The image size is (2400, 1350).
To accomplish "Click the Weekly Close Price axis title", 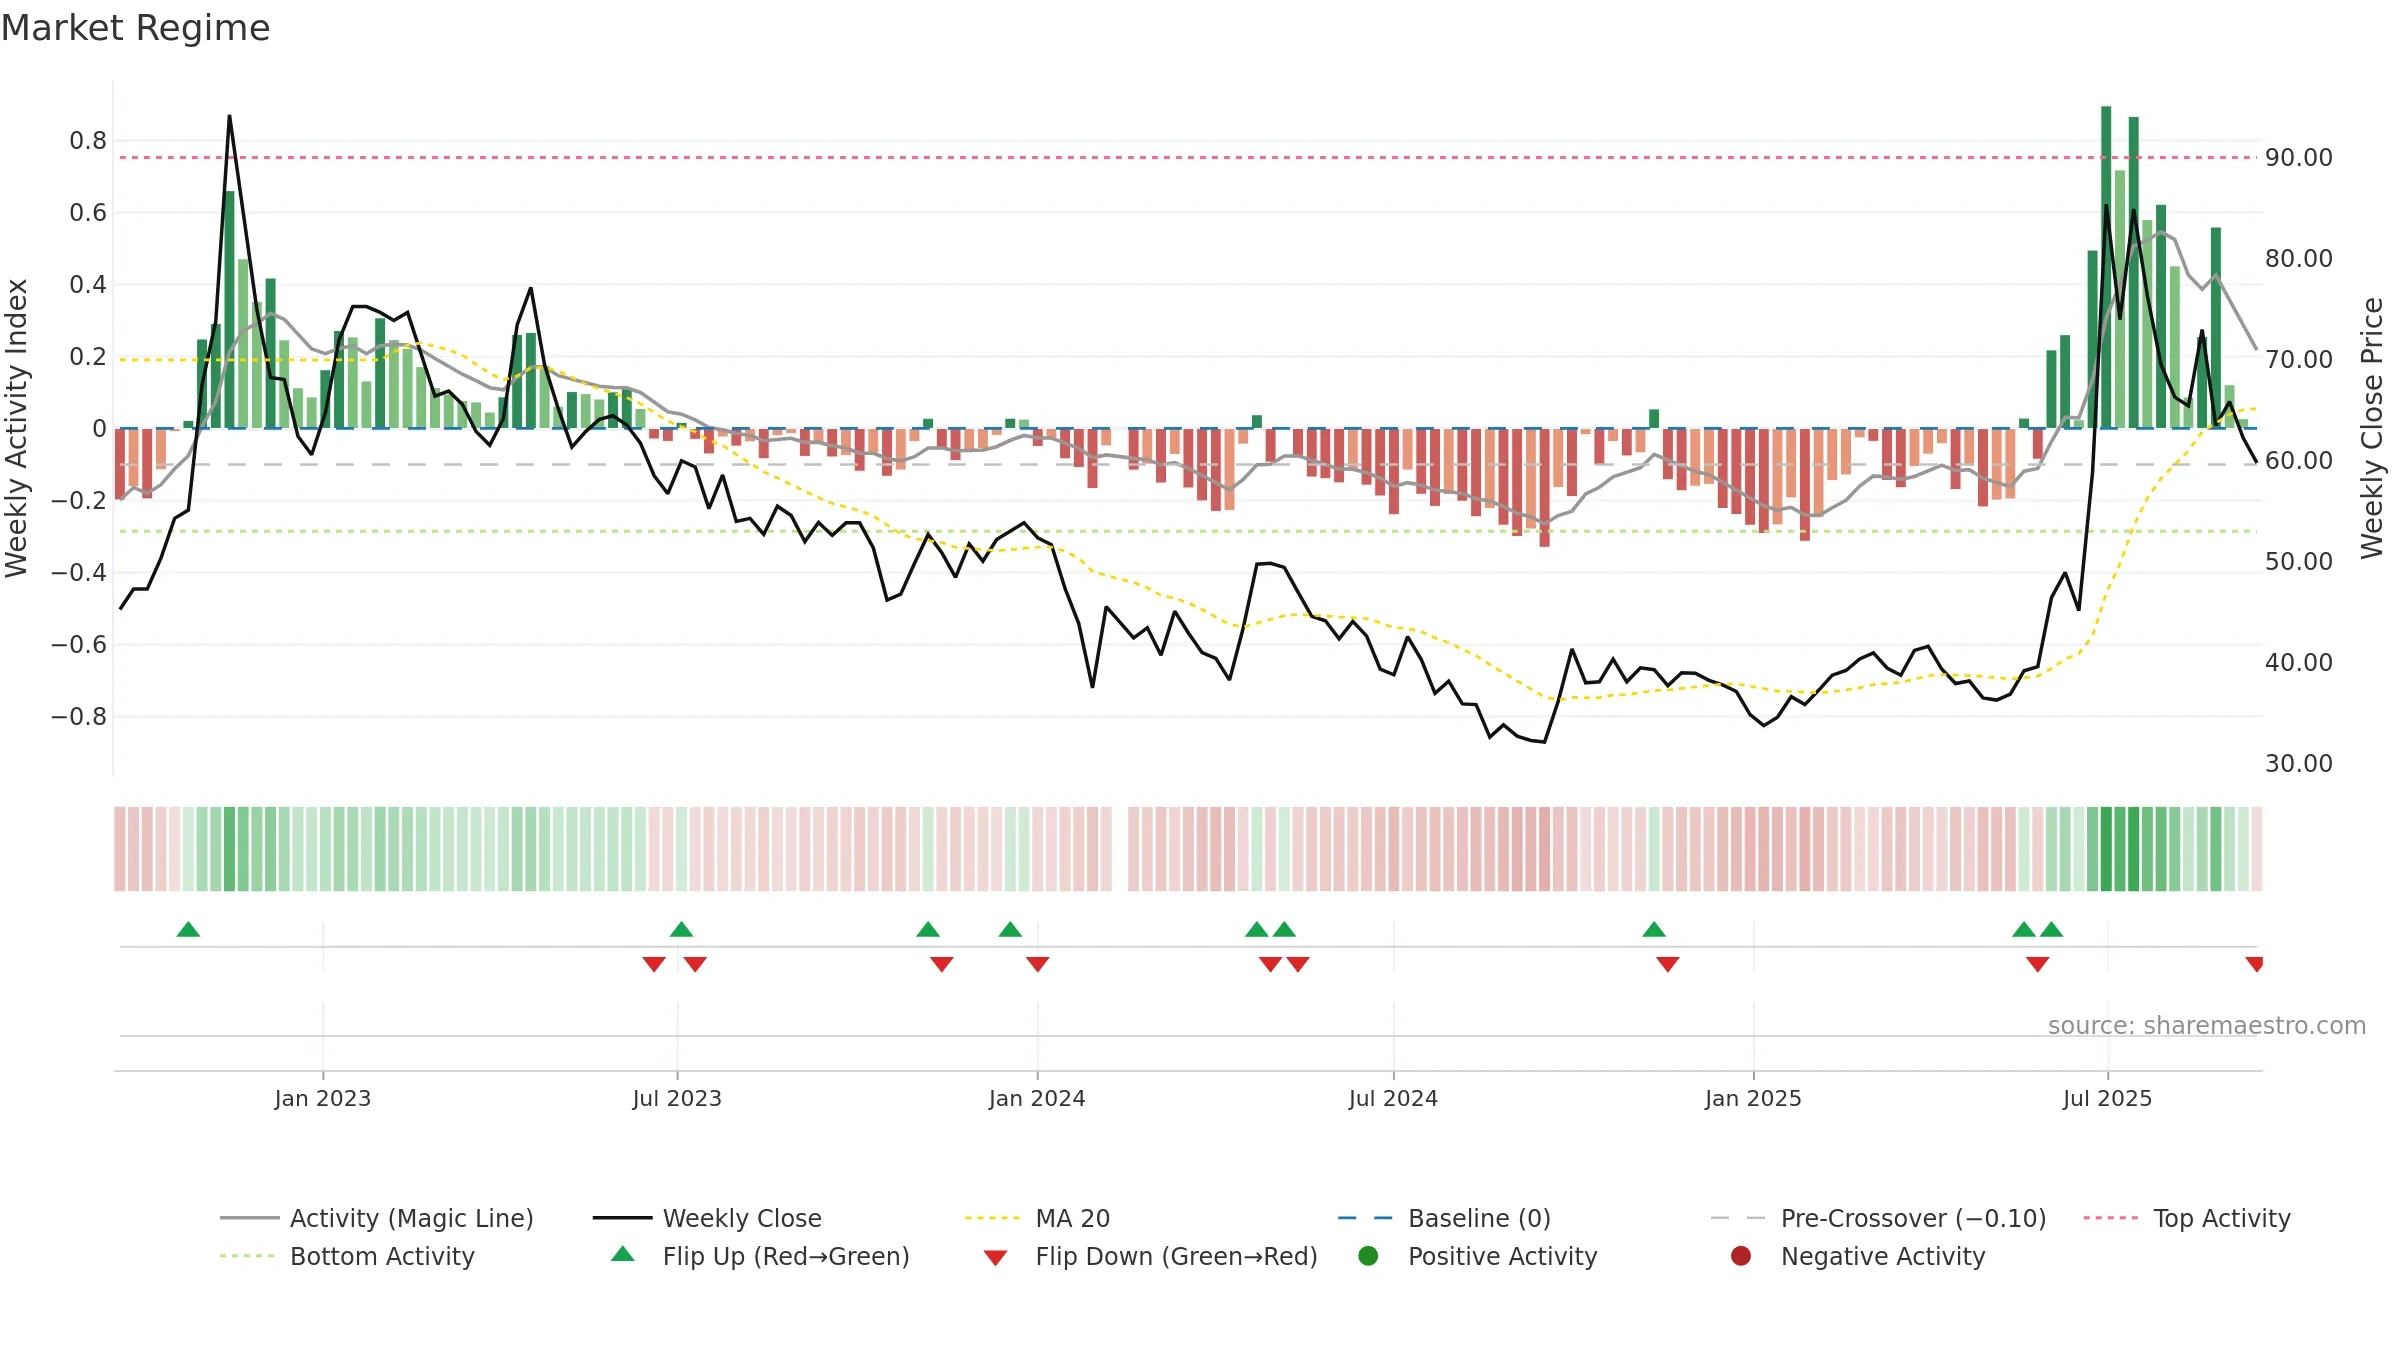I will click(2372, 428).
